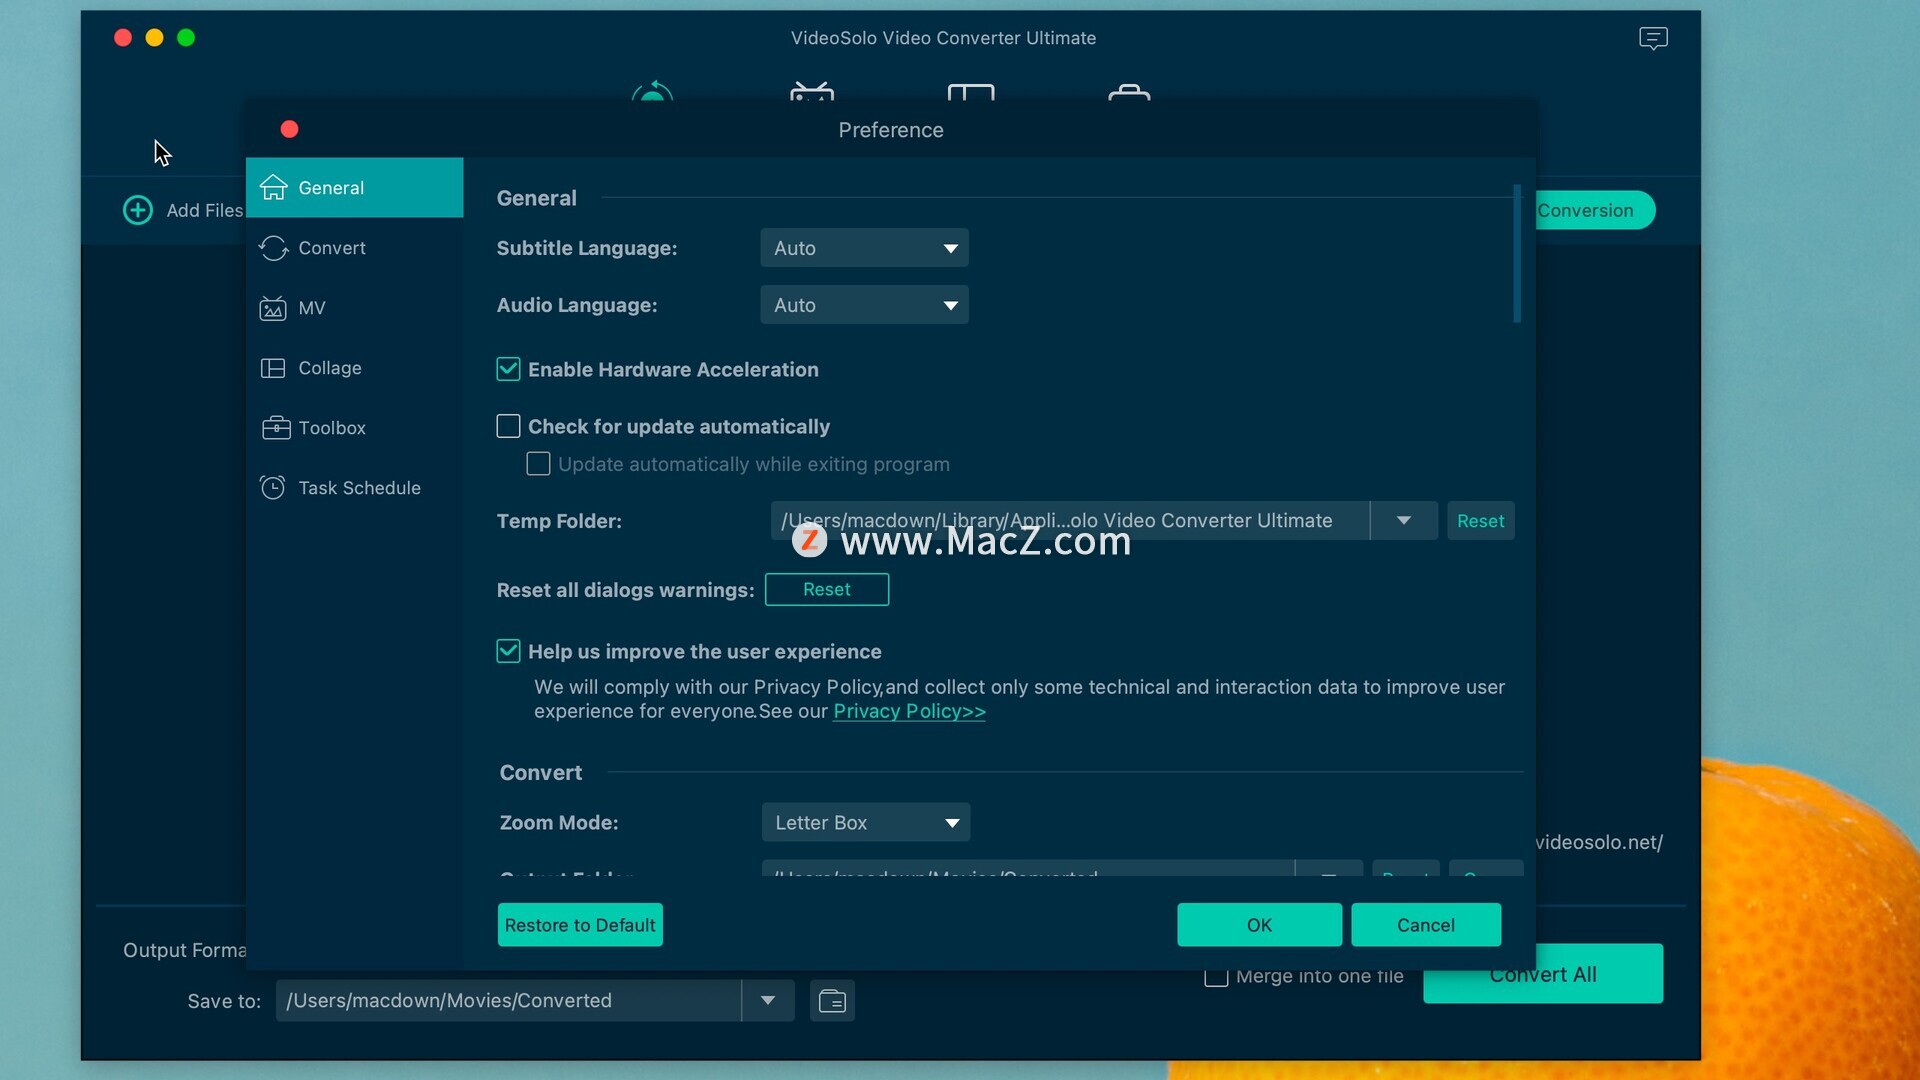The width and height of the screenshot is (1920, 1080).
Task: Click Collage tab icon in main toolbar
Action: point(970,92)
